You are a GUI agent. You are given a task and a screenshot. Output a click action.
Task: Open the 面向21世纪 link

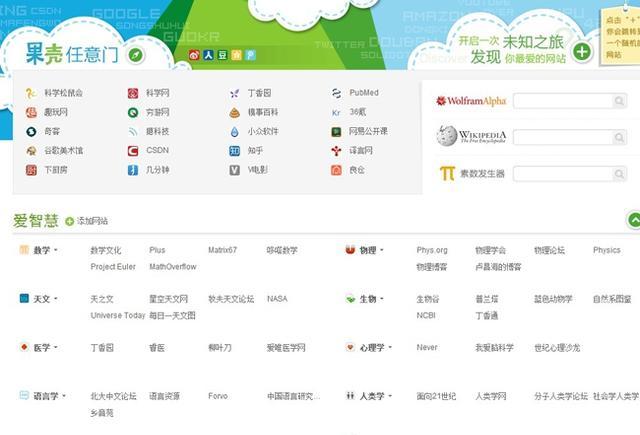click(436, 396)
